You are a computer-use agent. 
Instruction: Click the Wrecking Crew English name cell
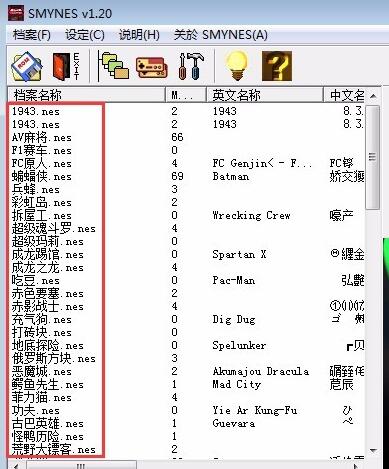pyautogui.click(x=251, y=215)
